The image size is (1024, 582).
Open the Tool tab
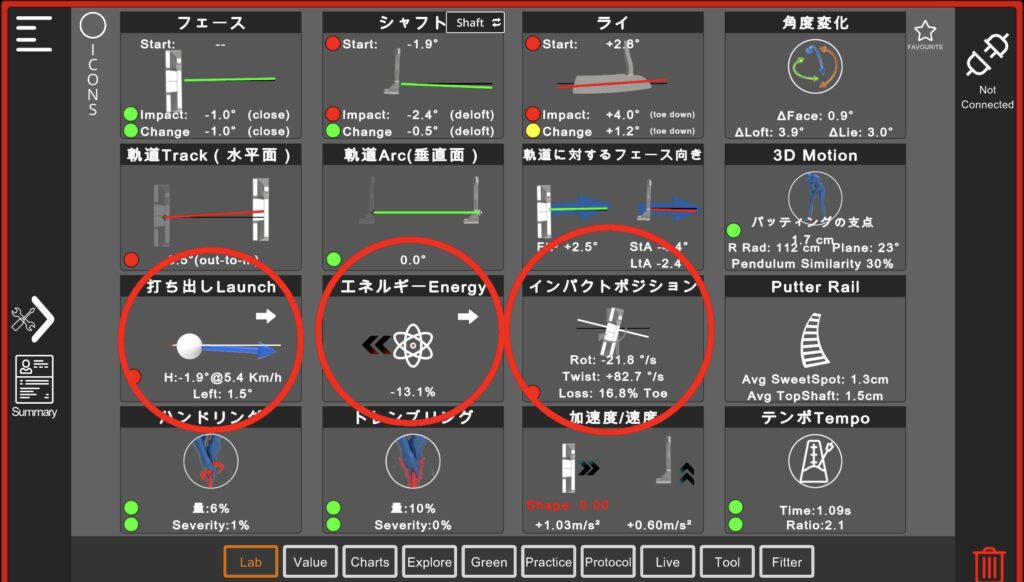727,562
